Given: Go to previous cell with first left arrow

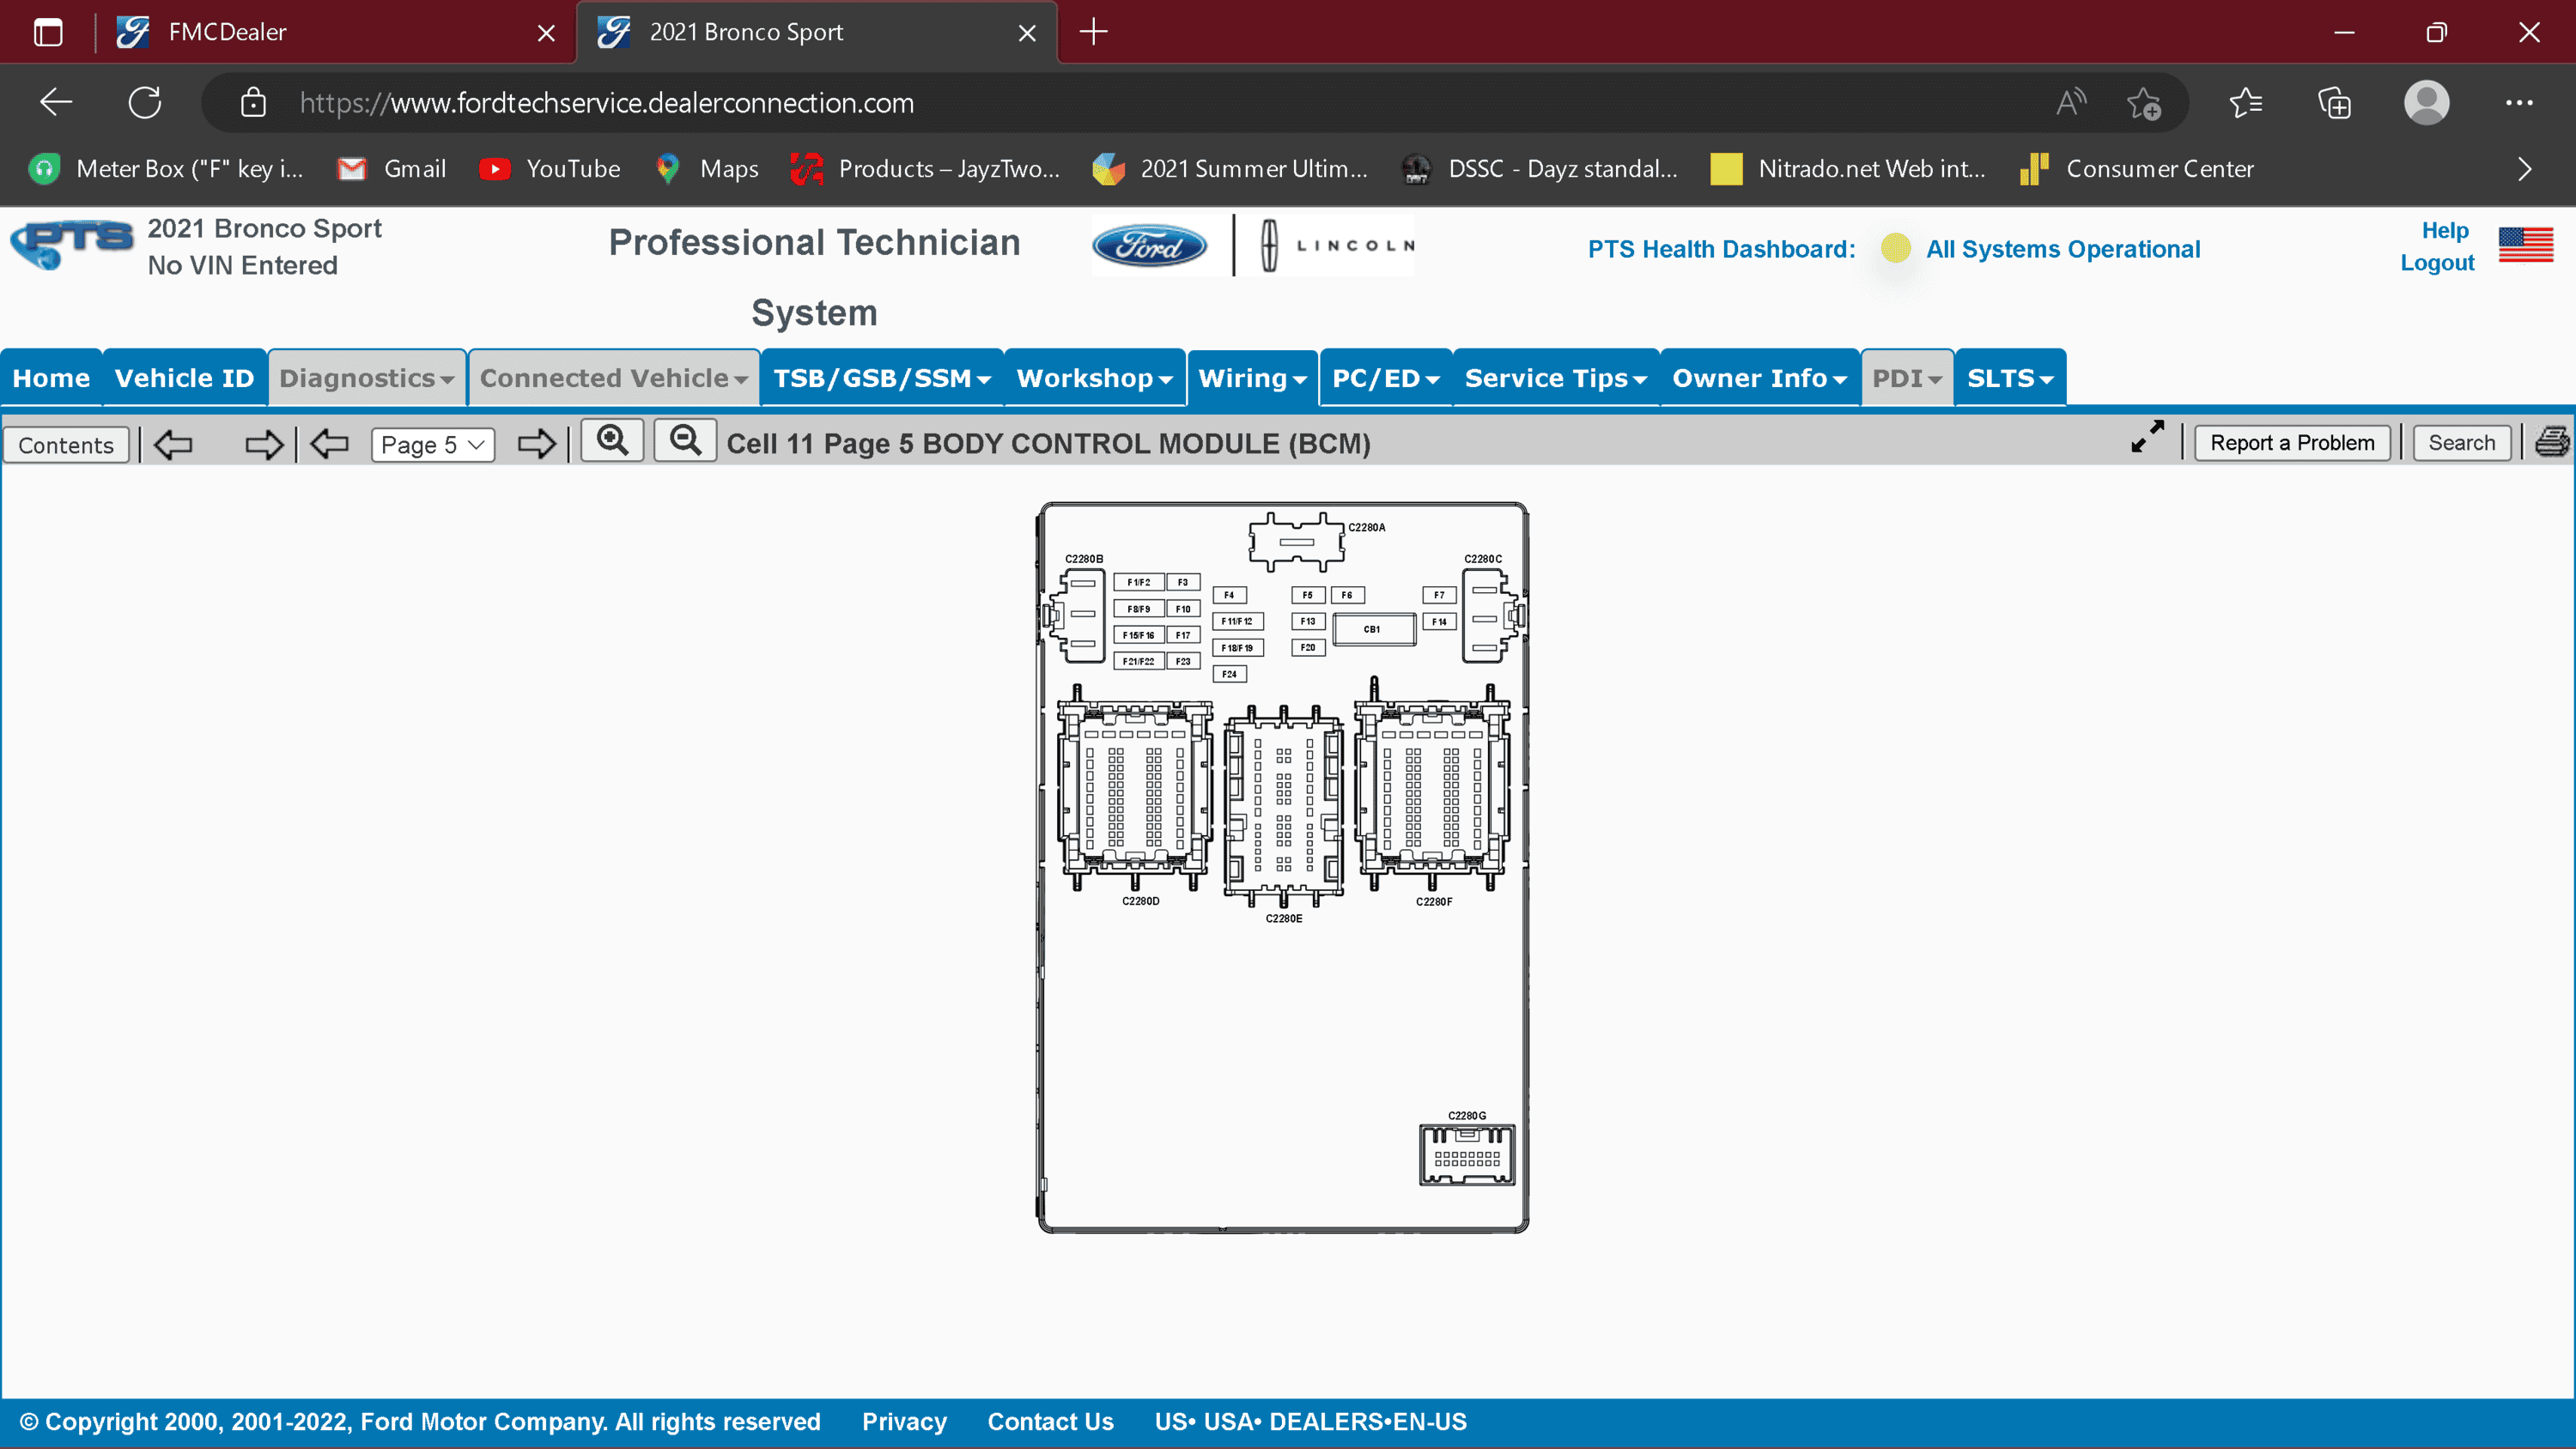Looking at the screenshot, I should [173, 444].
